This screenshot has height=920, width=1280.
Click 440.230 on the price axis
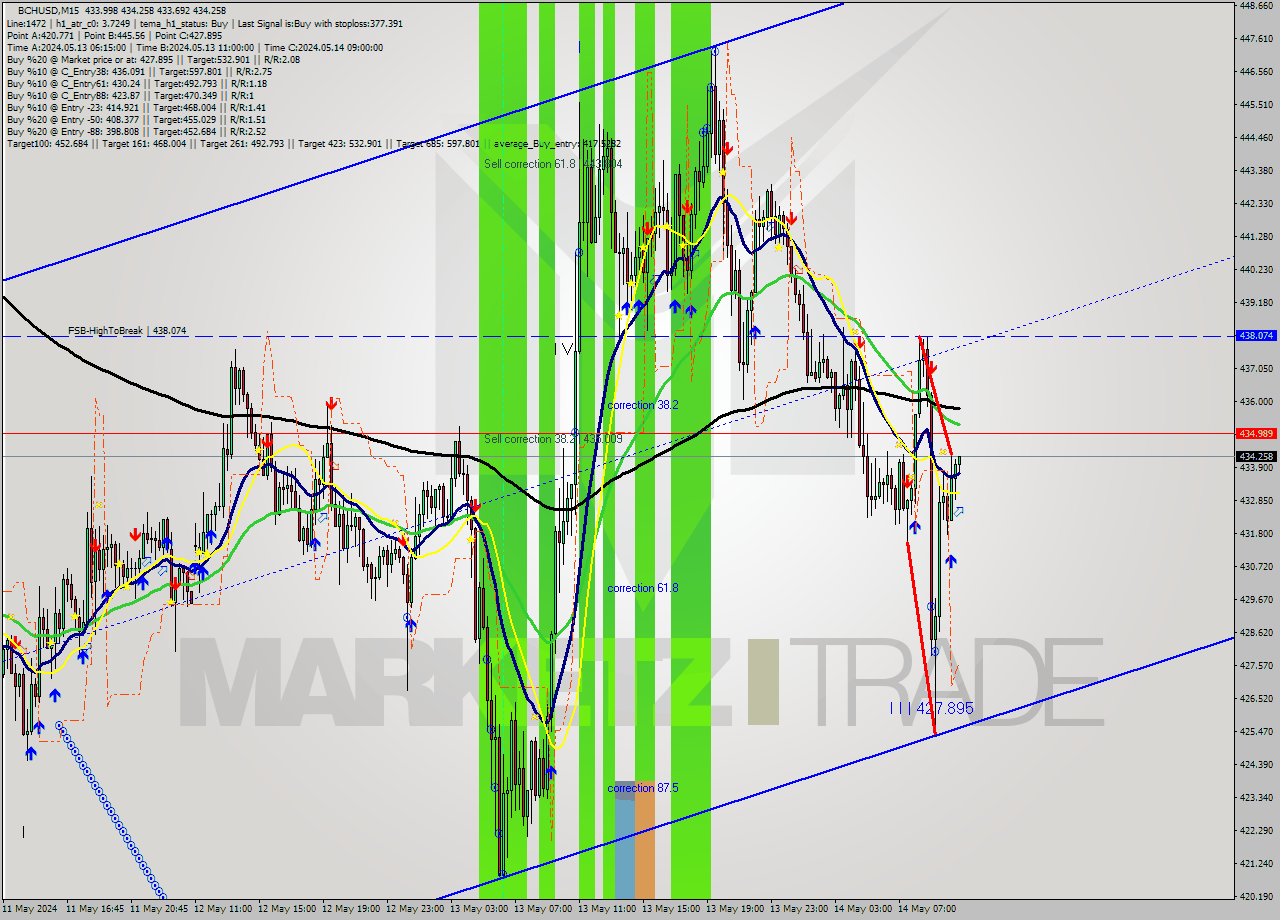pos(1255,269)
